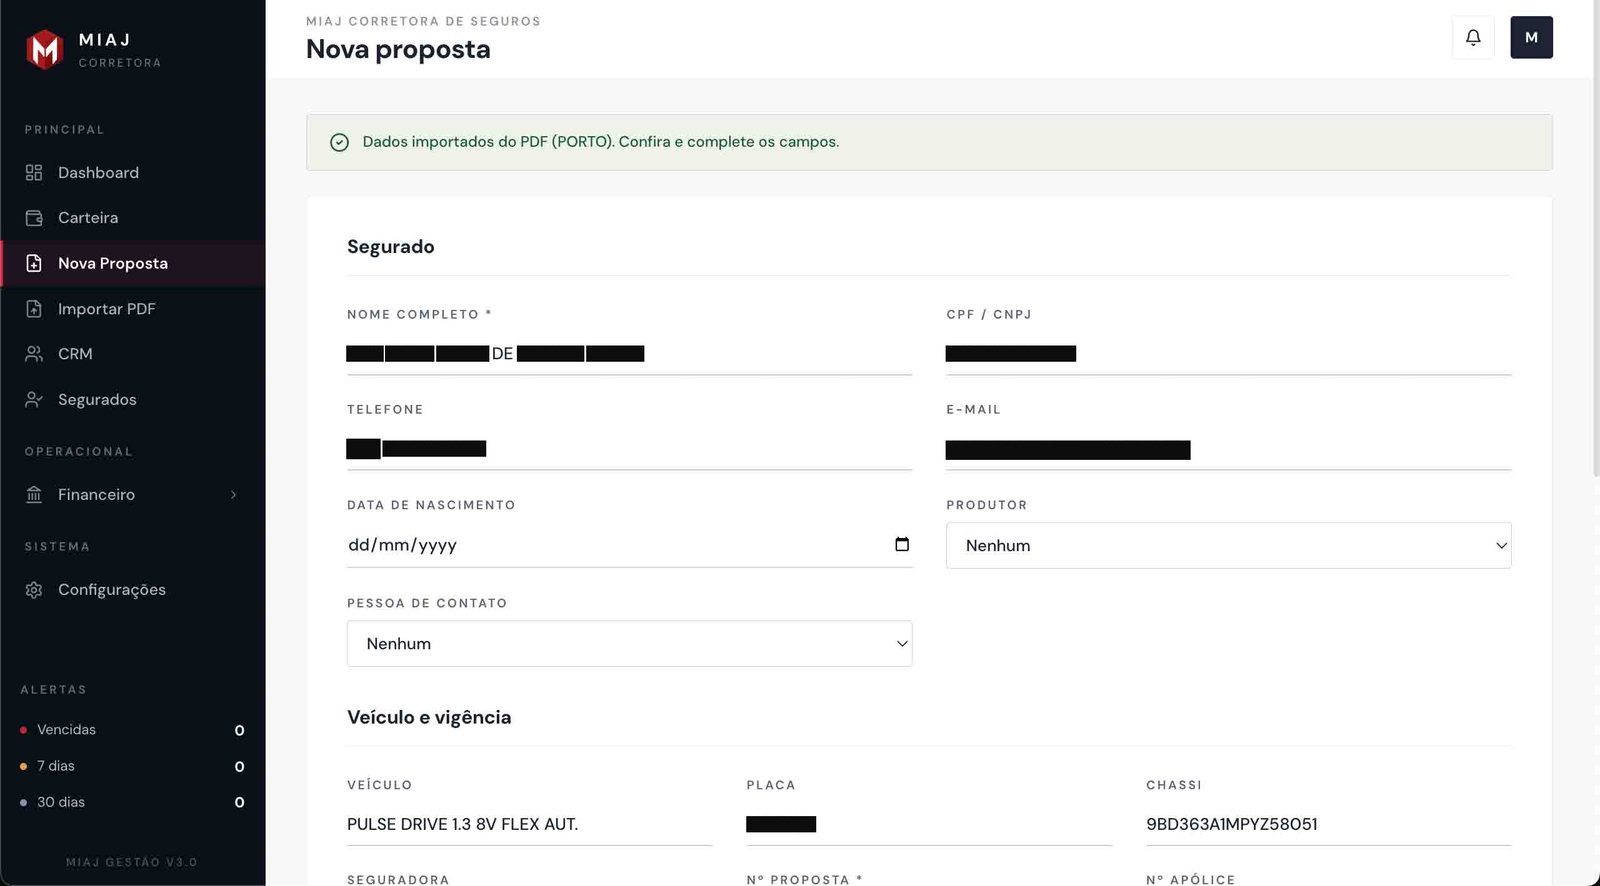Click the Dashboard grid icon in sidebar
Screen dimensions: 1600x886
[x=34, y=173]
